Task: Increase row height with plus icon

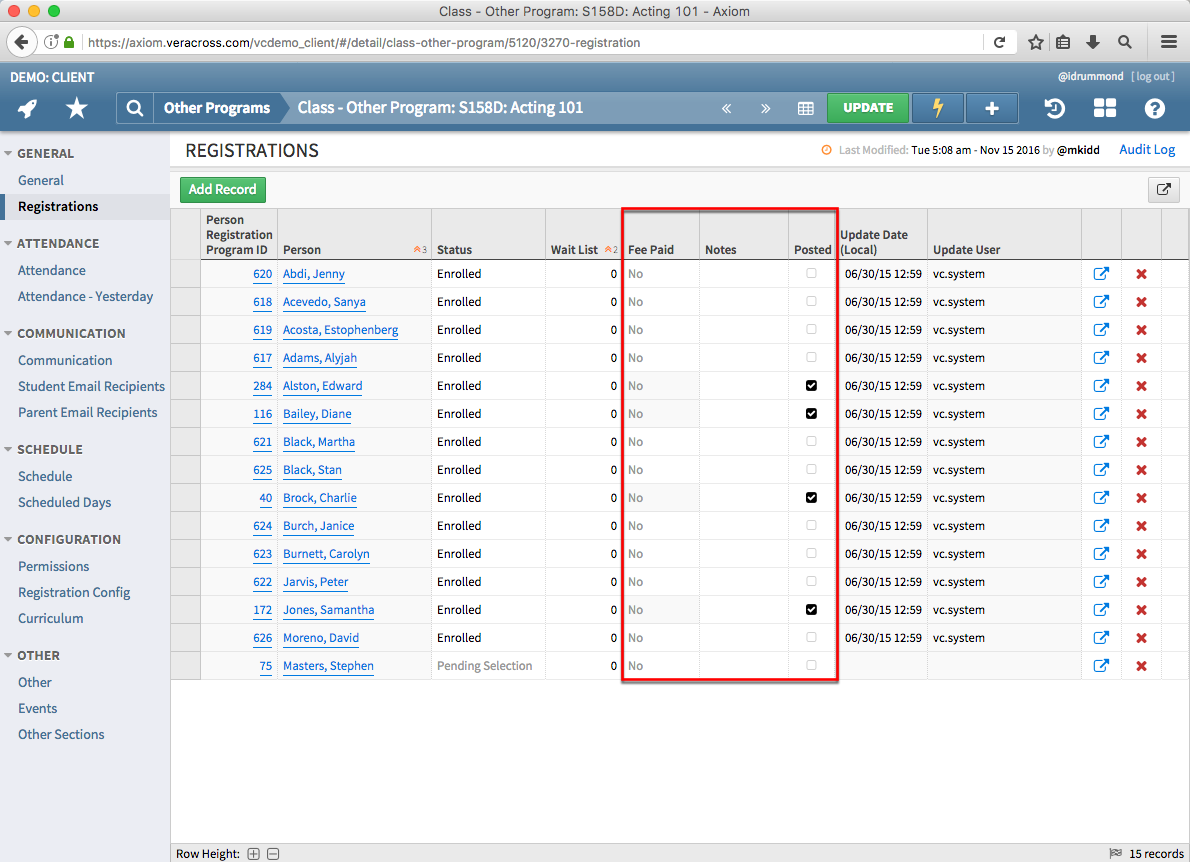Action: tap(253, 854)
